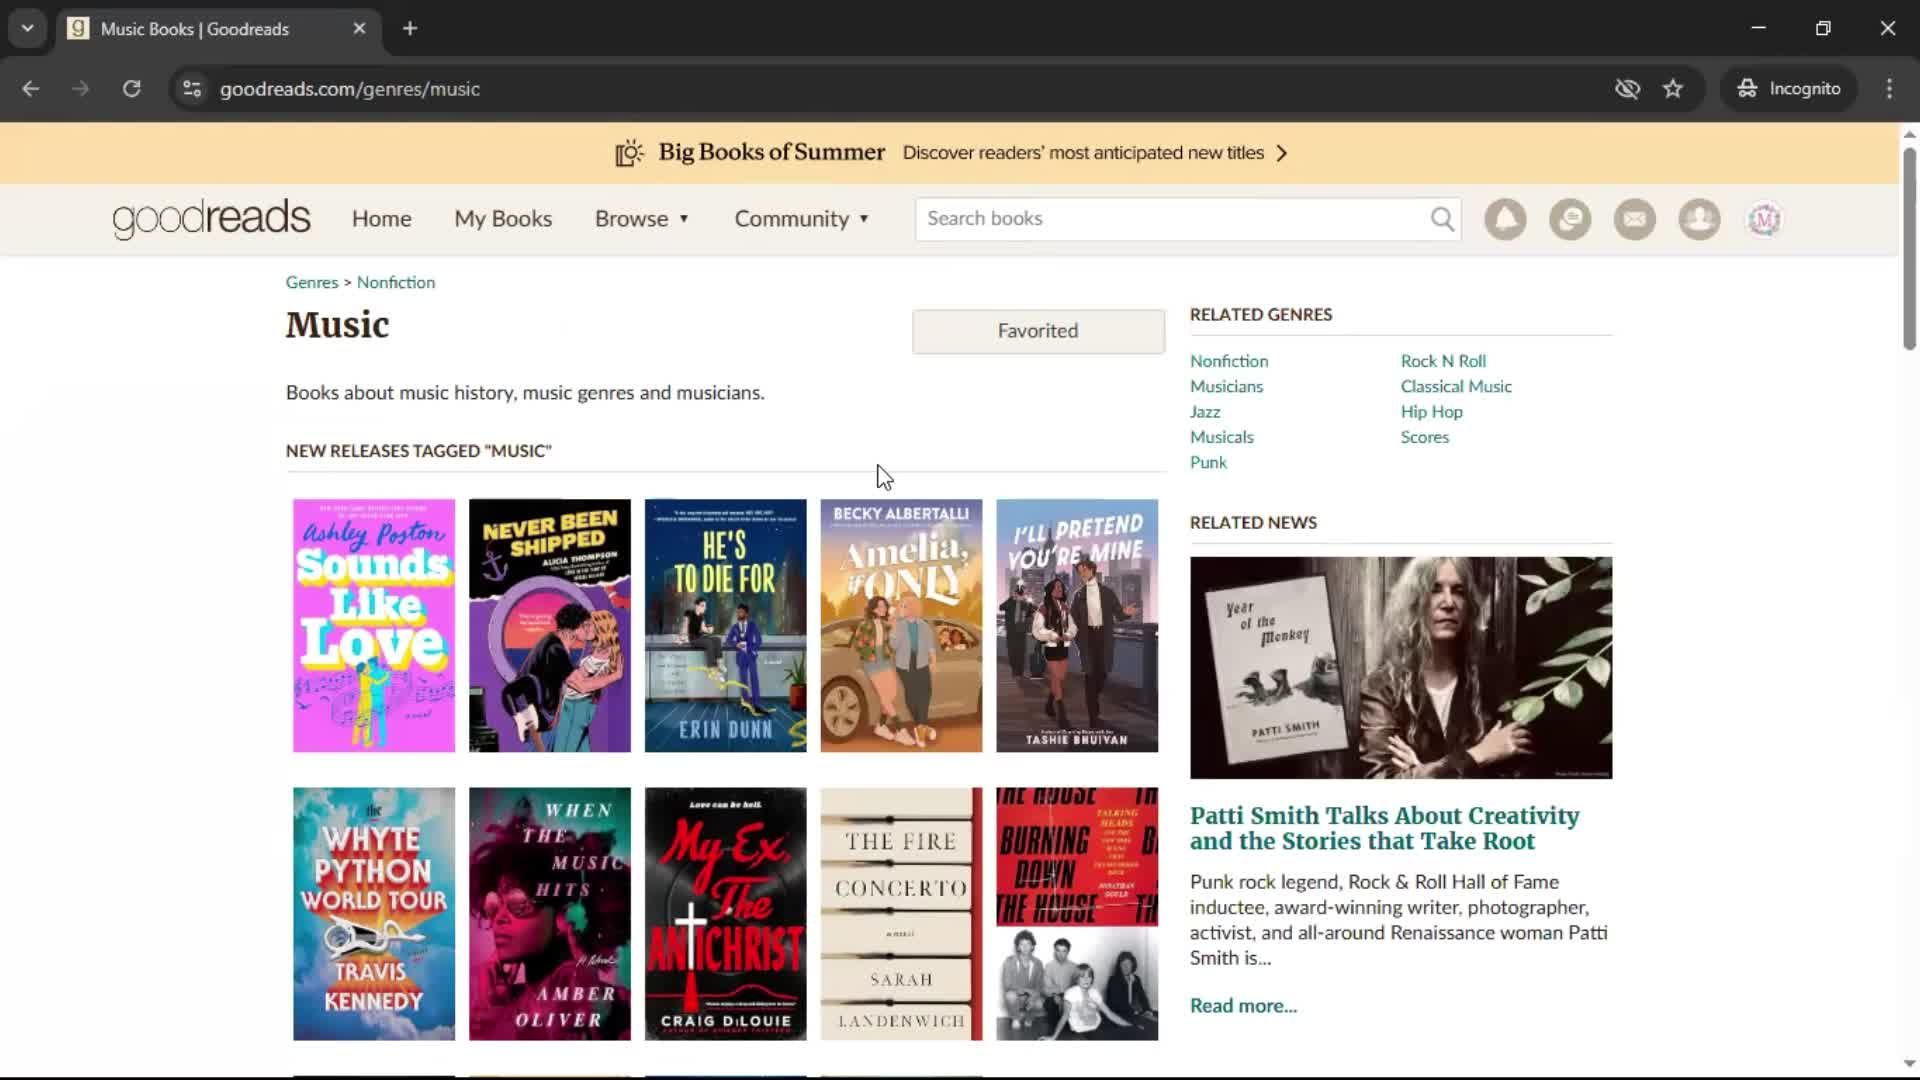1920x1080 pixels.
Task: Click the banner's right chevron arrow
Action: (x=1282, y=153)
